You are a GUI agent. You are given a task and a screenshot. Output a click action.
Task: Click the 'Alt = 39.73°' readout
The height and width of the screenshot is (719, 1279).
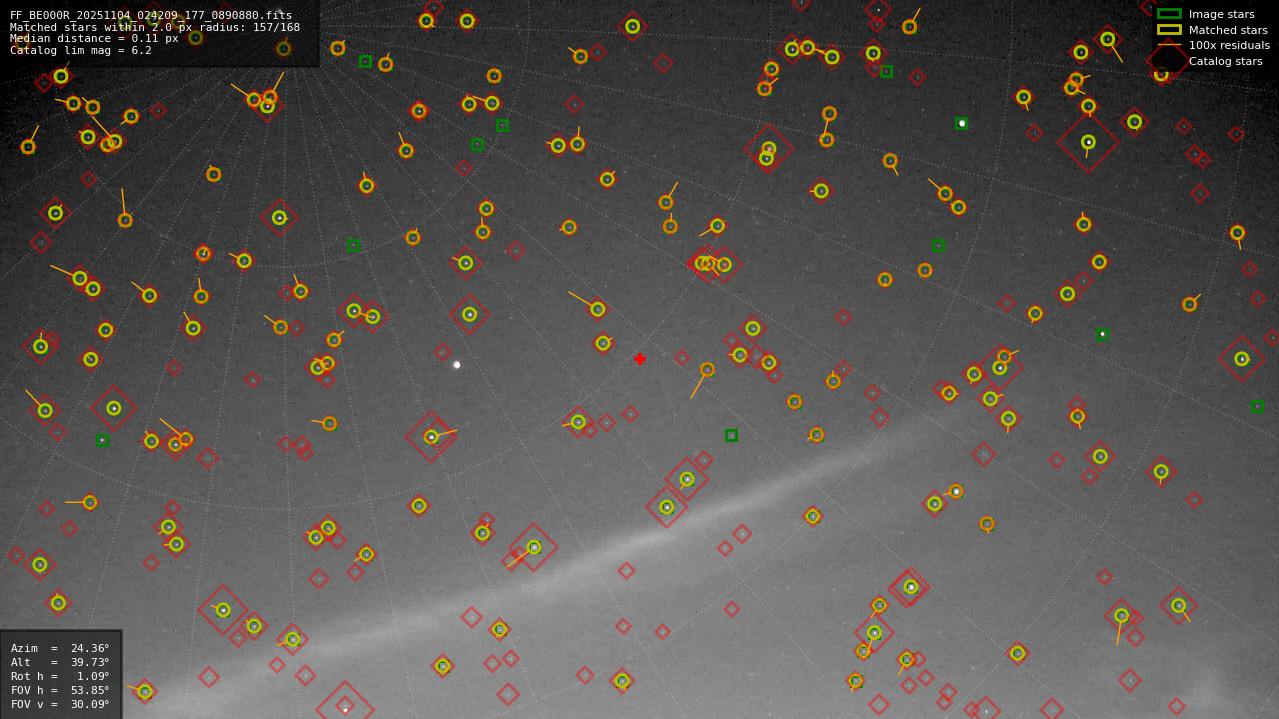[x=60, y=662]
